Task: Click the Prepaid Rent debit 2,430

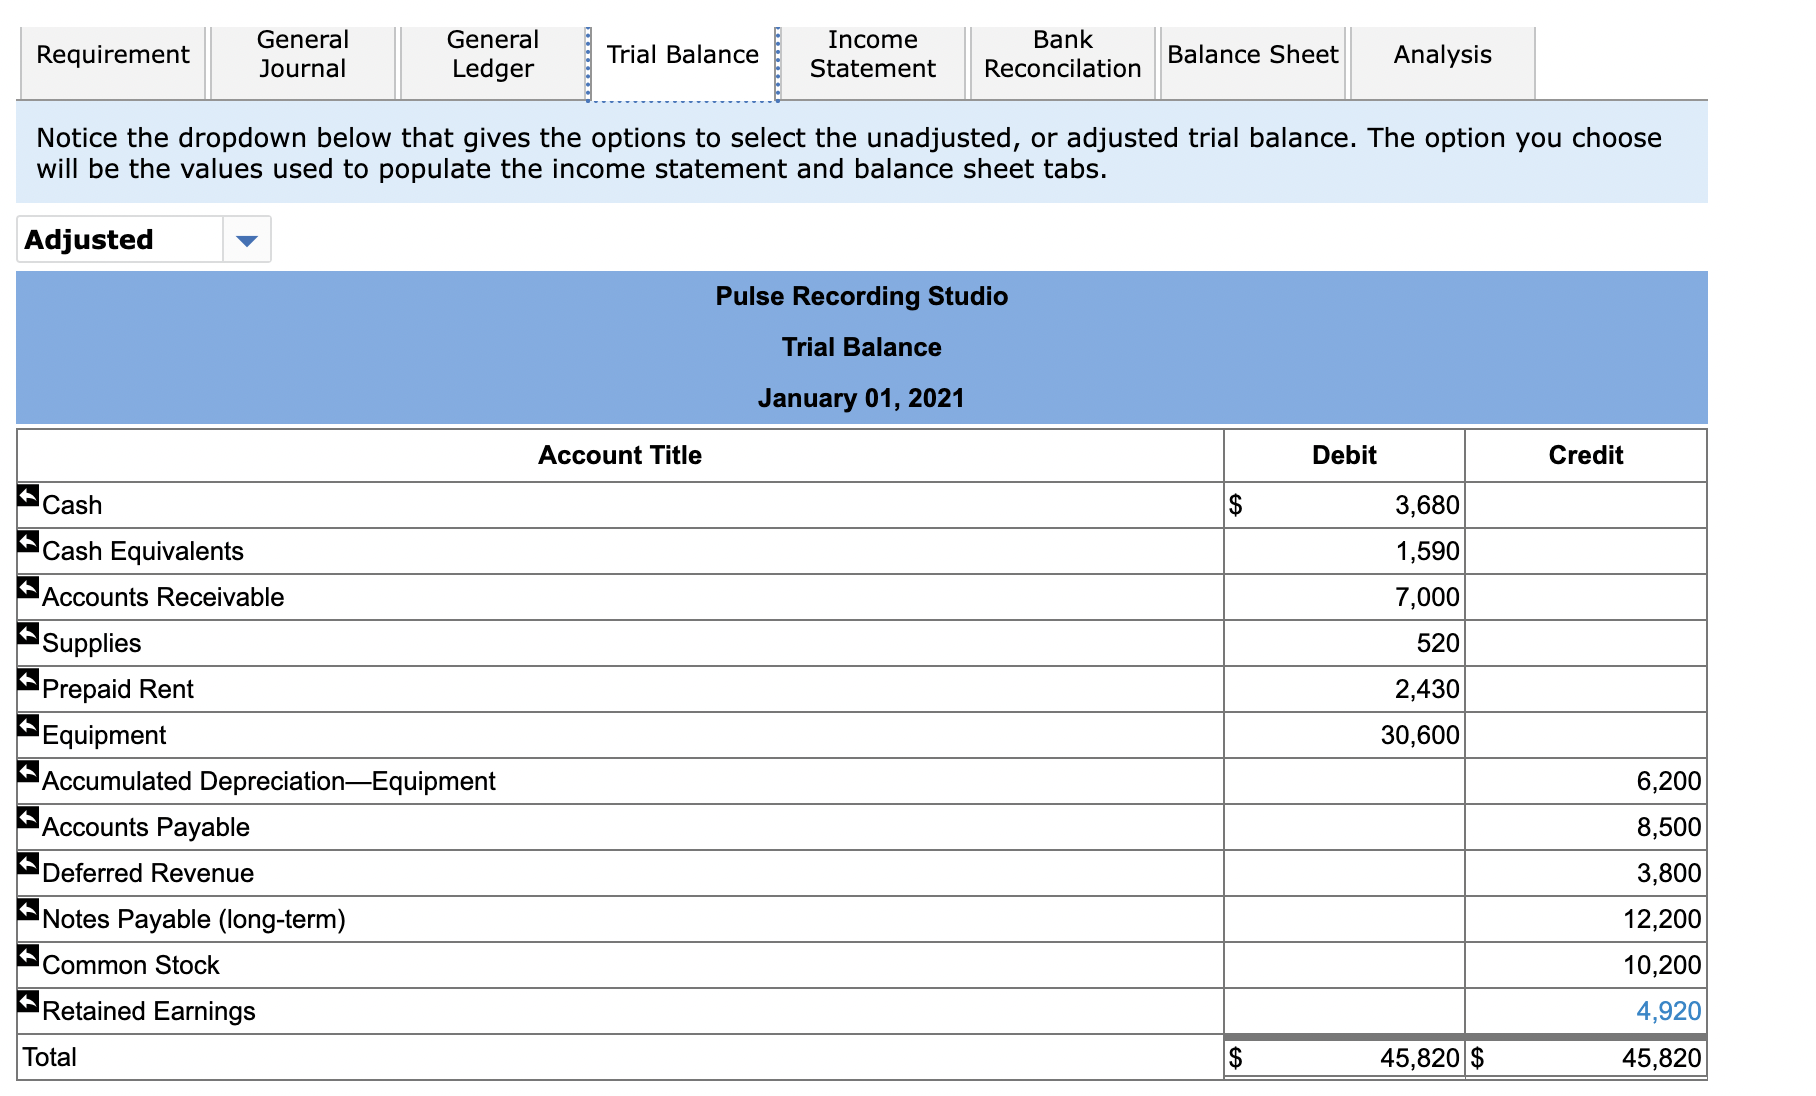Action: [1427, 689]
